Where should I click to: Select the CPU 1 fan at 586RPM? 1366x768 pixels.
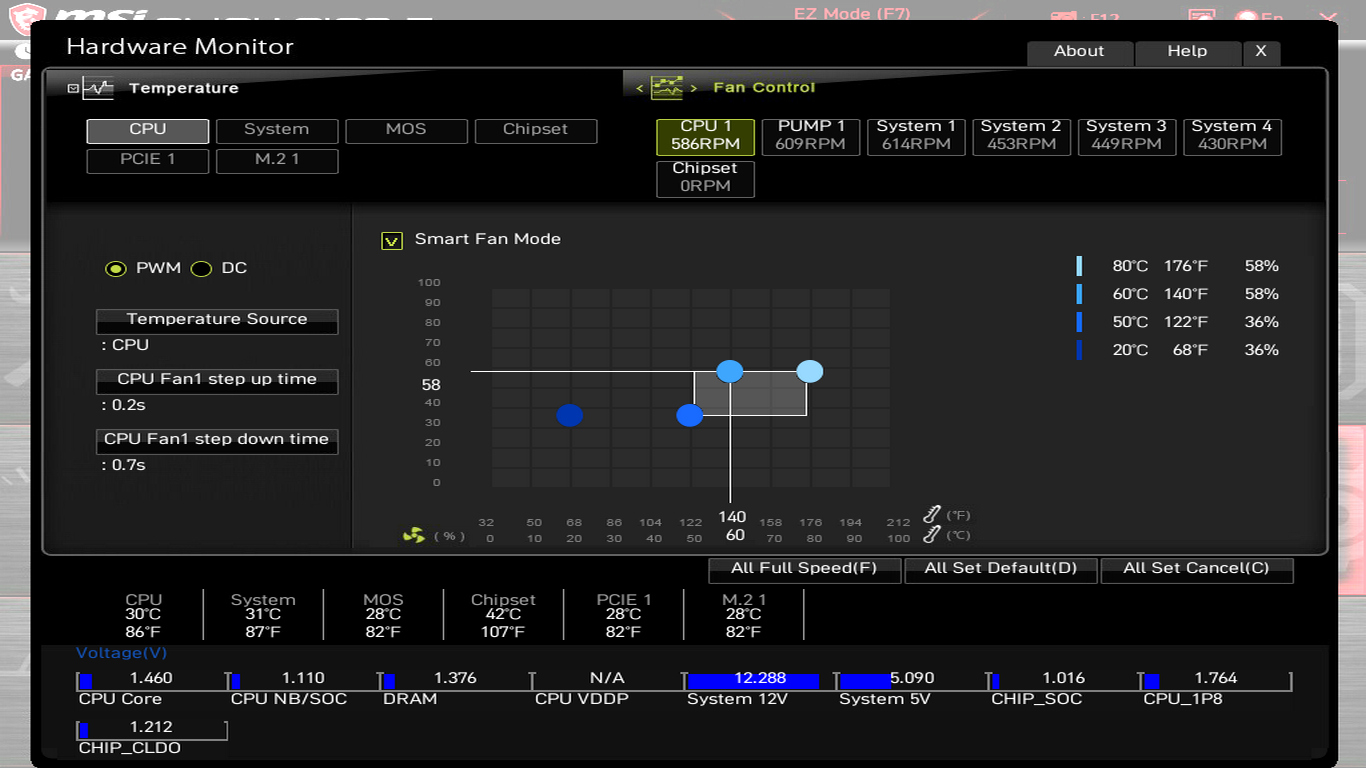click(705, 137)
